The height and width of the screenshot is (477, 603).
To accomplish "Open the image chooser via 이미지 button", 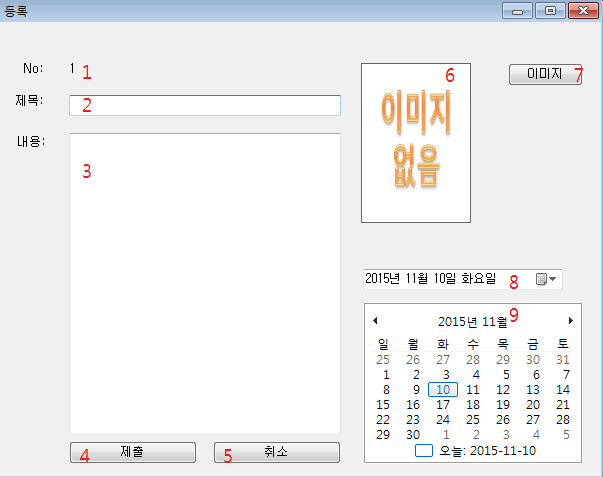I will 545,74.
